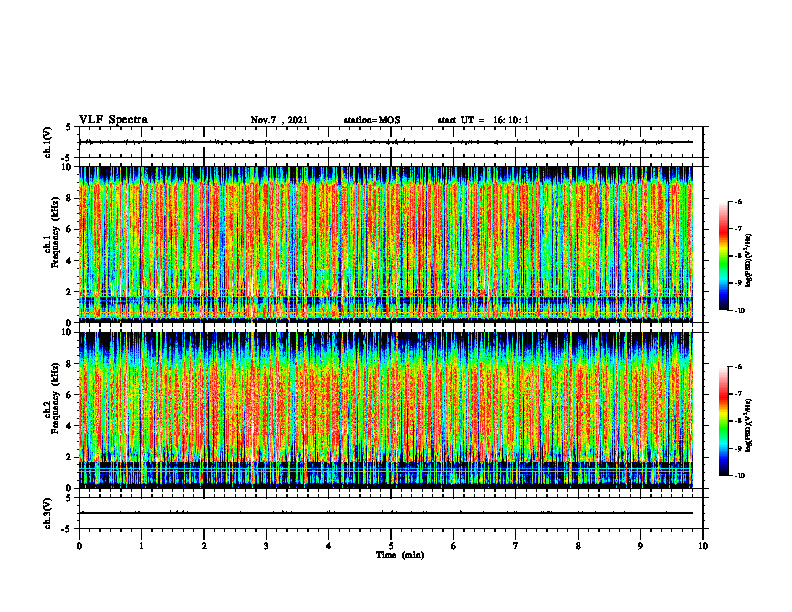Click the "6" kHz tick on ch.2 frequency axis
Image resolution: width=792 pixels, height=612 pixels.
[x=70, y=395]
